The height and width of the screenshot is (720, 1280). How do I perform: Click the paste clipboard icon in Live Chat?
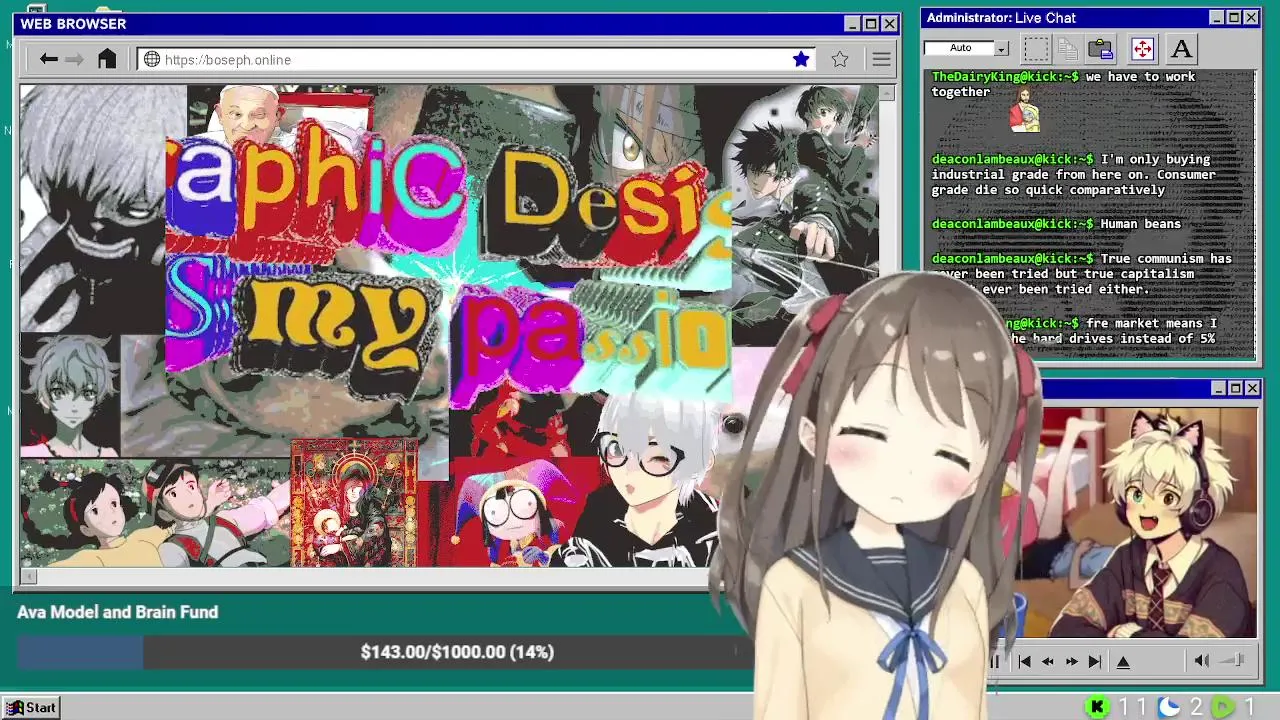pos(1101,48)
